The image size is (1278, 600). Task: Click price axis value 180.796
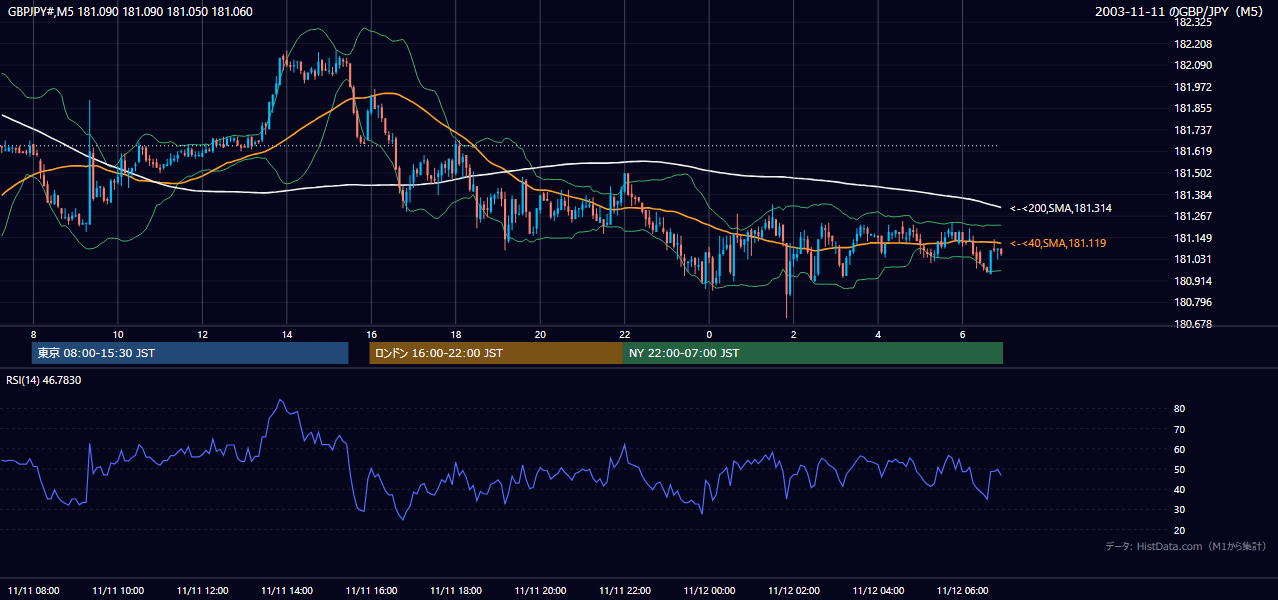(x=1193, y=302)
